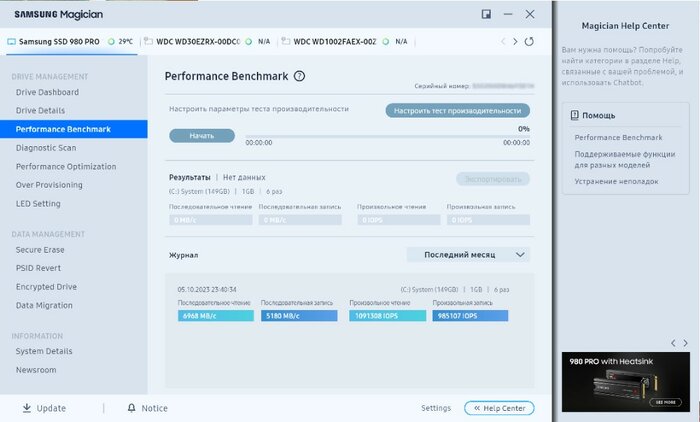Viewport: 700px width, 422px height.
Task: Click the Samsung SSD 980 PRO drive icon
Action: coord(12,42)
